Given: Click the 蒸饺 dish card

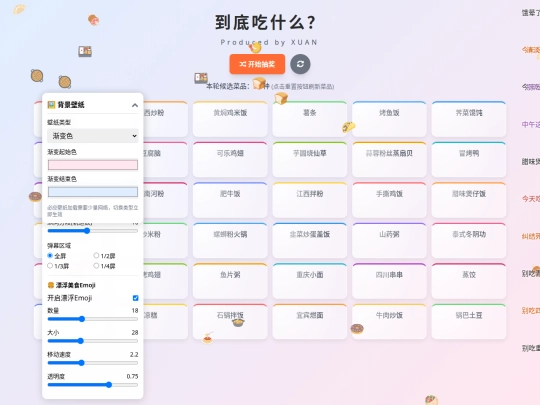Looking at the screenshot, I should coord(469,281).
